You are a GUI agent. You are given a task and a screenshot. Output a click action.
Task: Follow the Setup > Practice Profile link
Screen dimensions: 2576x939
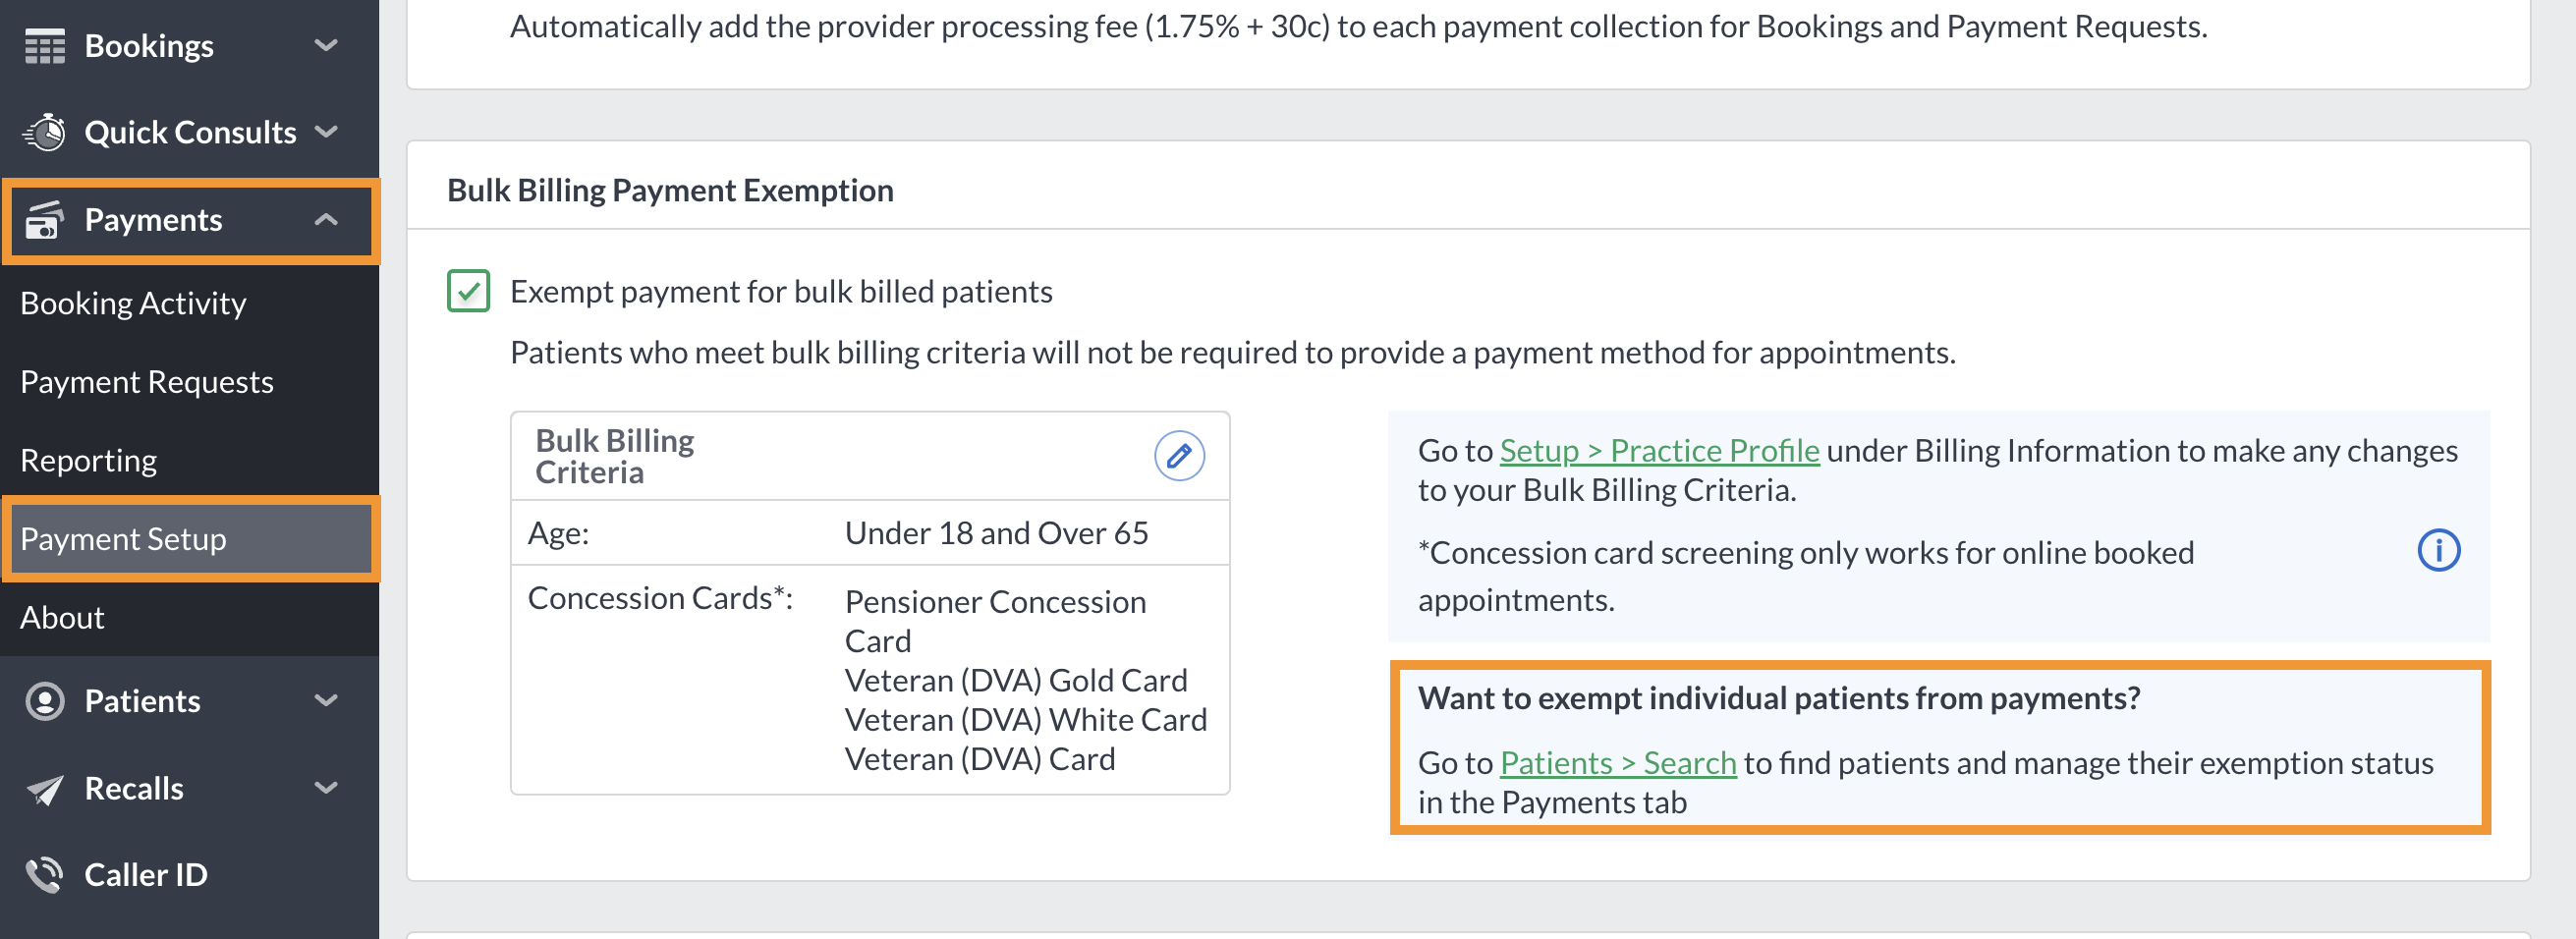point(1659,451)
